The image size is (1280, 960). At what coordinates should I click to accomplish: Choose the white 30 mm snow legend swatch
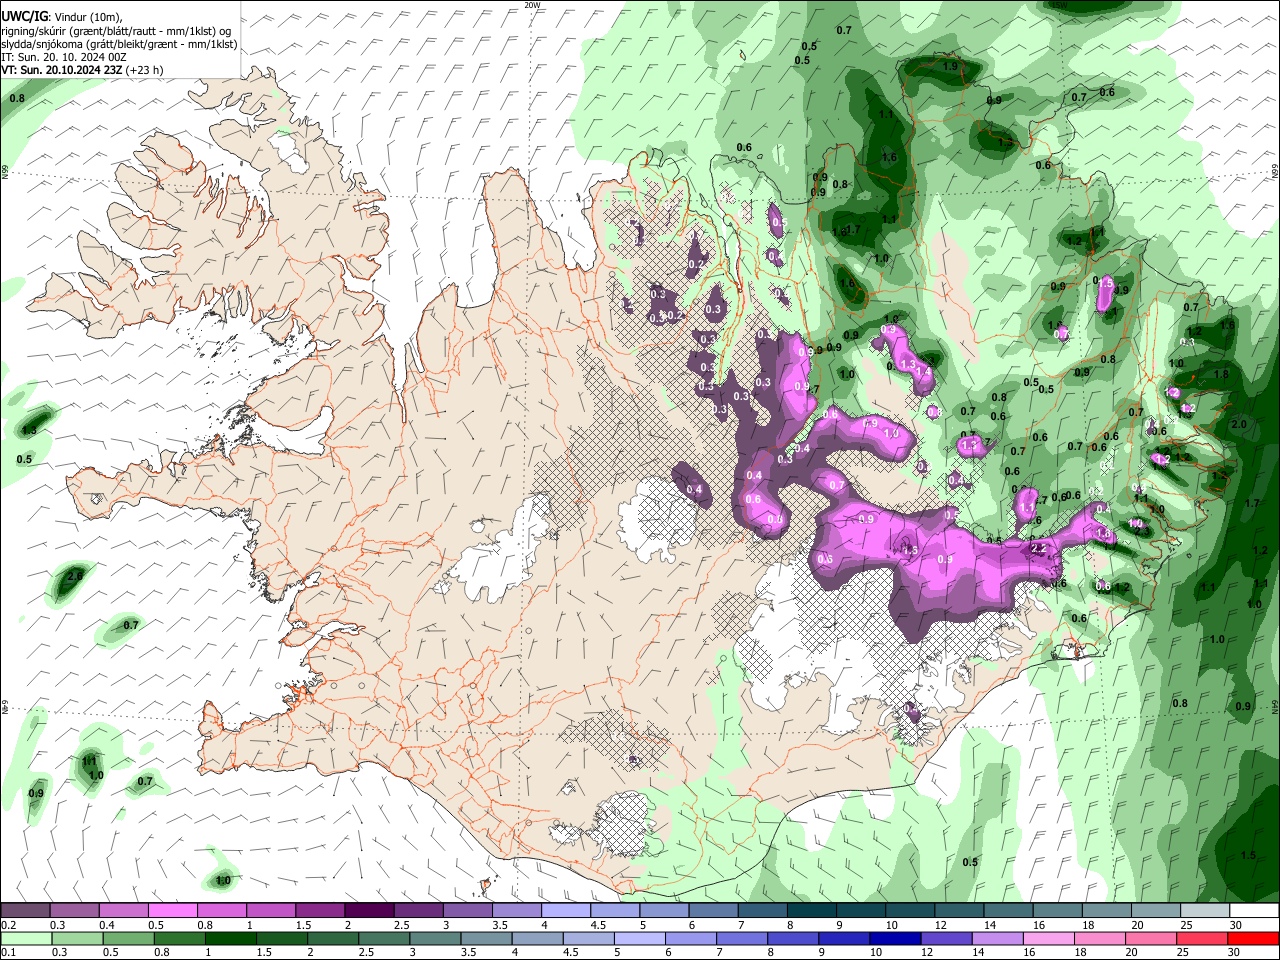pos(1255,911)
